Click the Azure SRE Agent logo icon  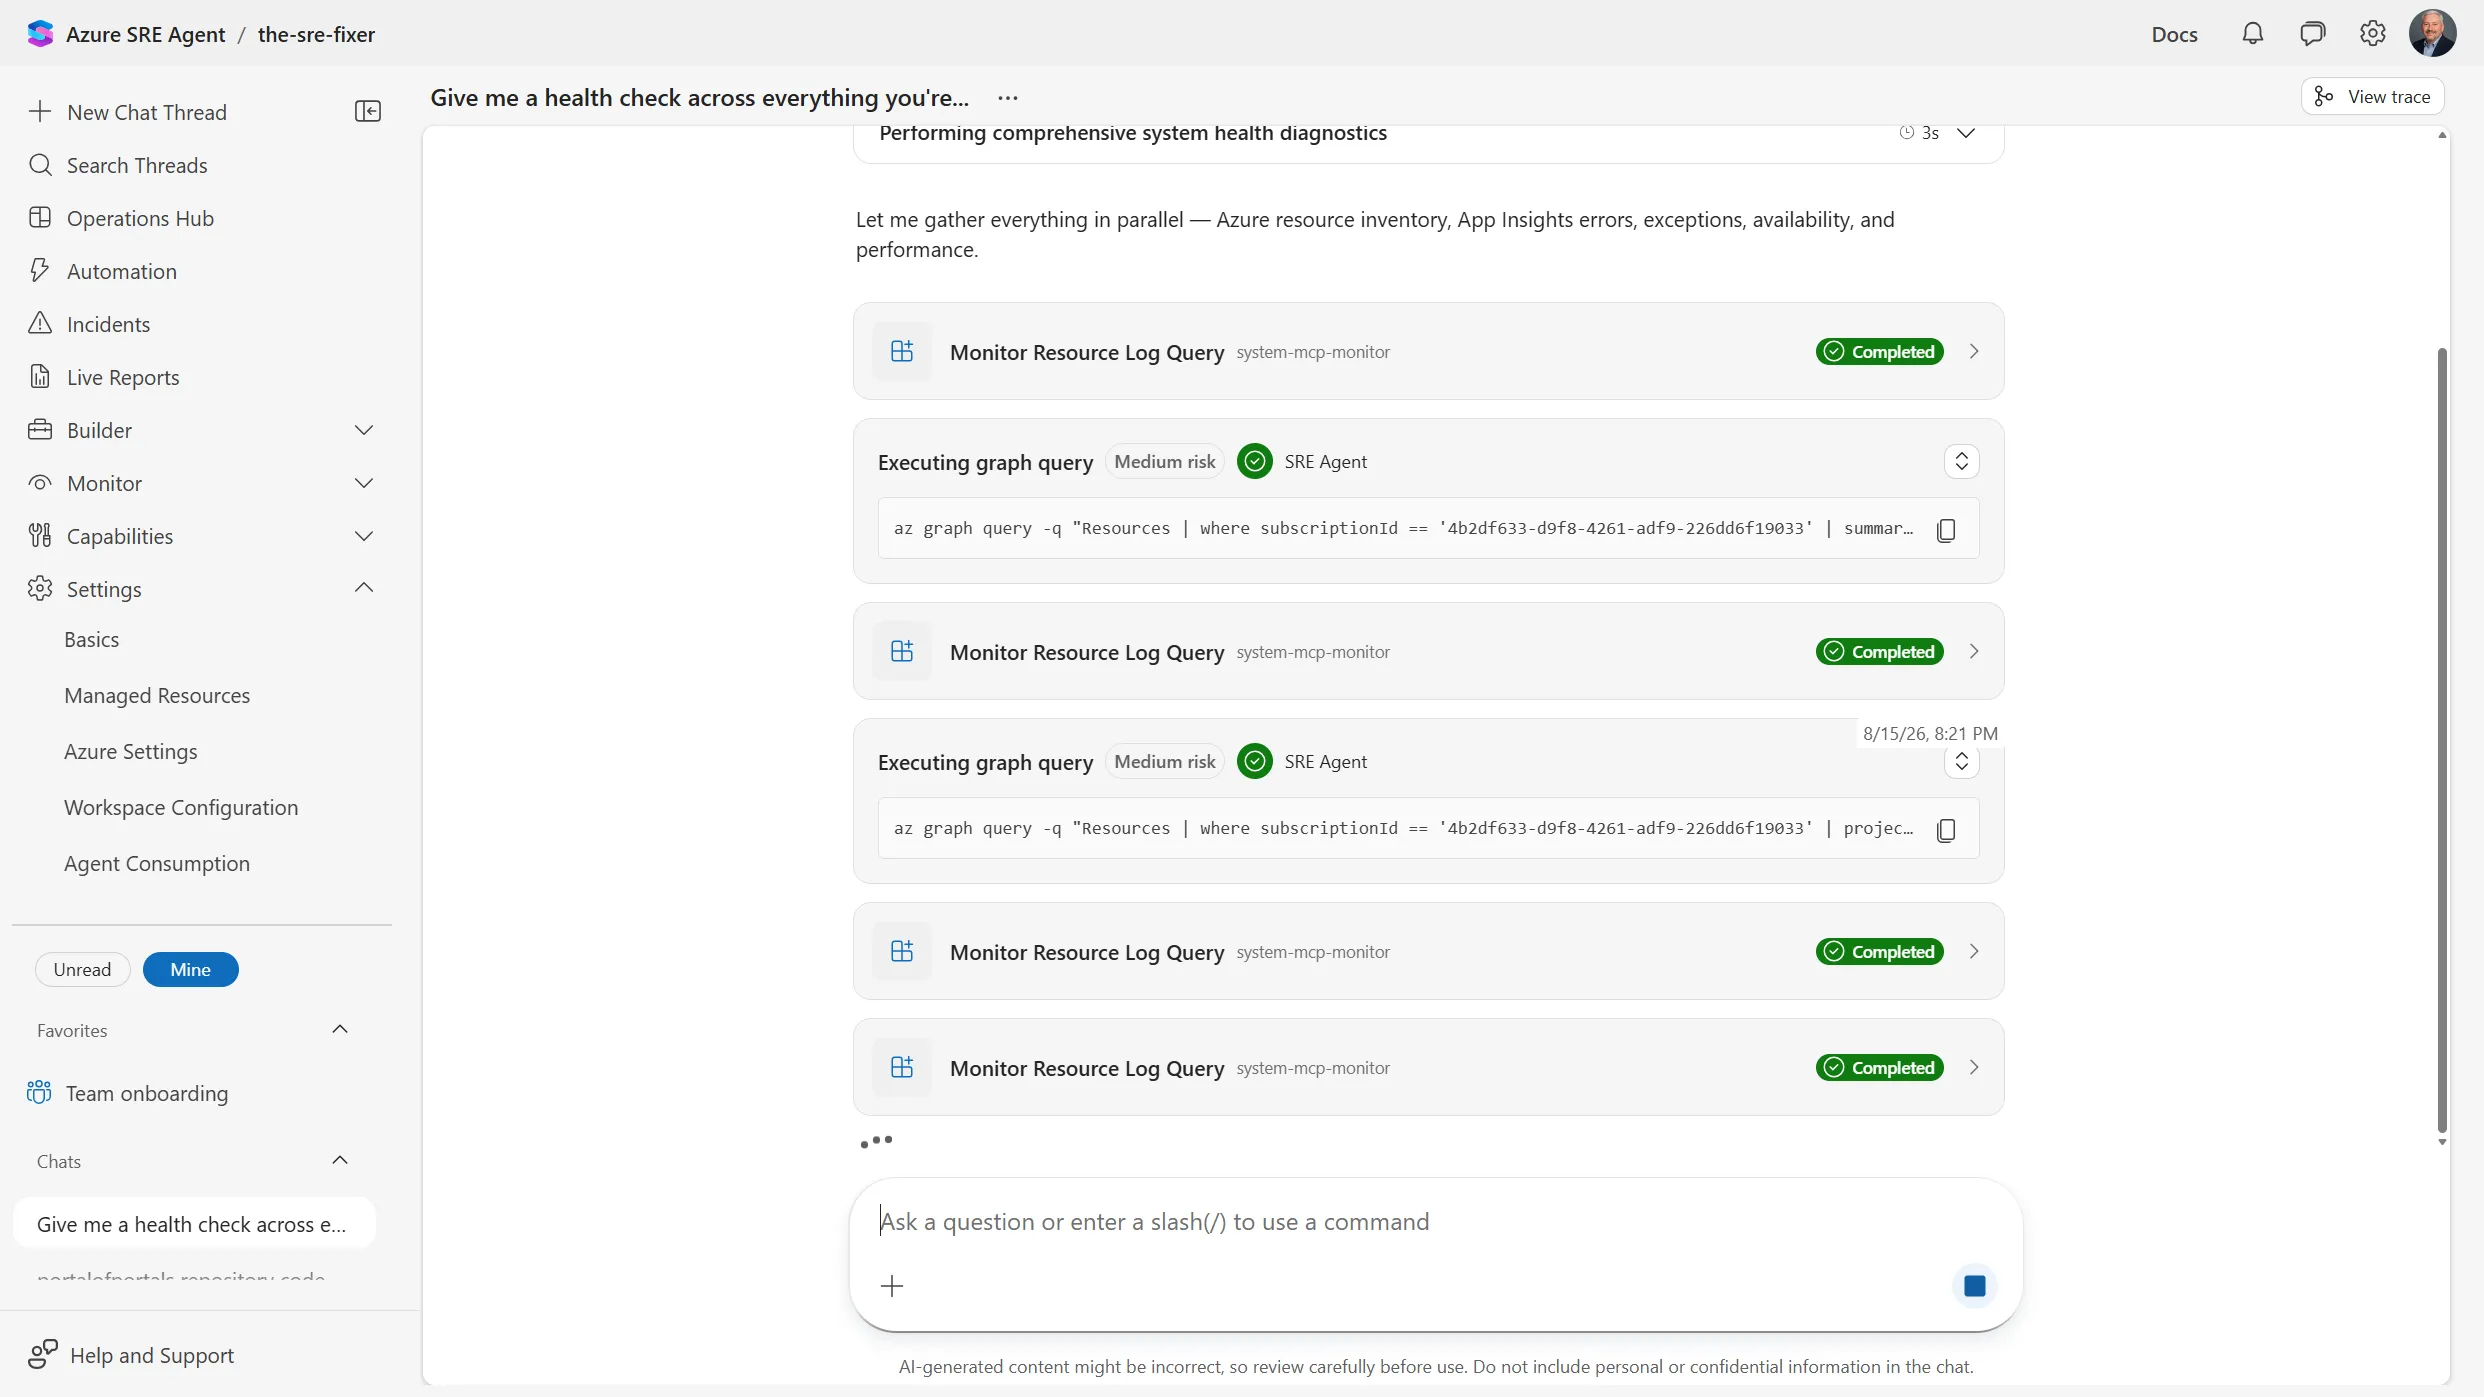pos(40,34)
